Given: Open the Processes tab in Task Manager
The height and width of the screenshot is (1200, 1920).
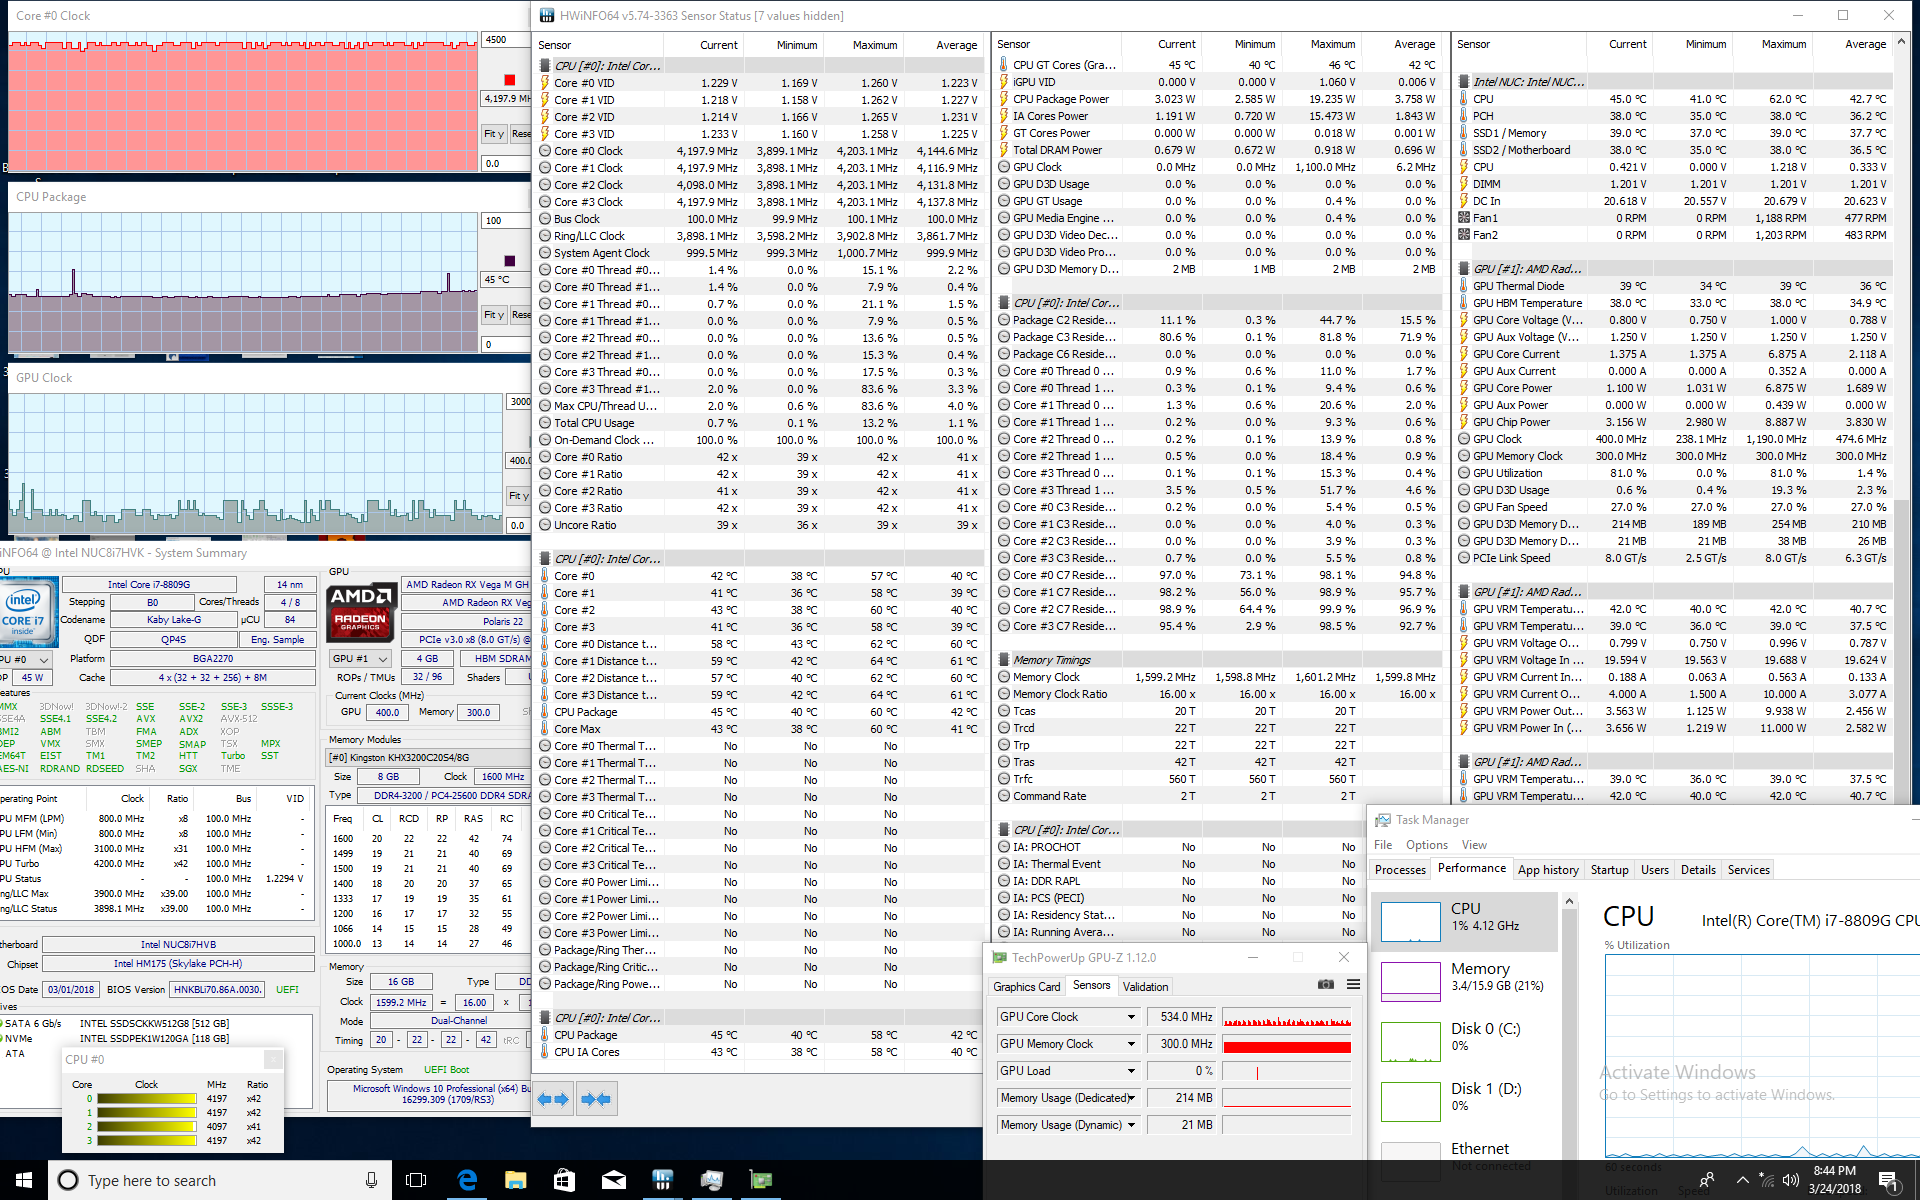Looking at the screenshot, I should [x=1400, y=870].
